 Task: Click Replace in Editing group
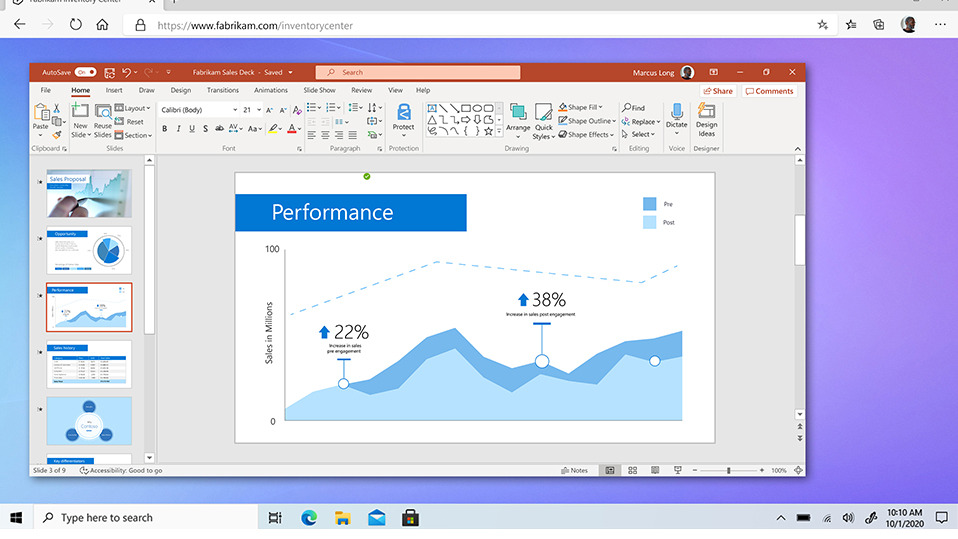point(641,122)
